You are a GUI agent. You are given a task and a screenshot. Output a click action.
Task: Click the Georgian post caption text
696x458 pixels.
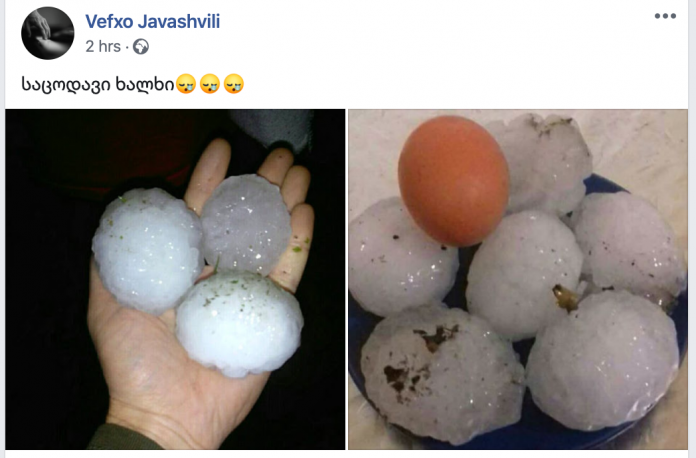click(x=98, y=84)
